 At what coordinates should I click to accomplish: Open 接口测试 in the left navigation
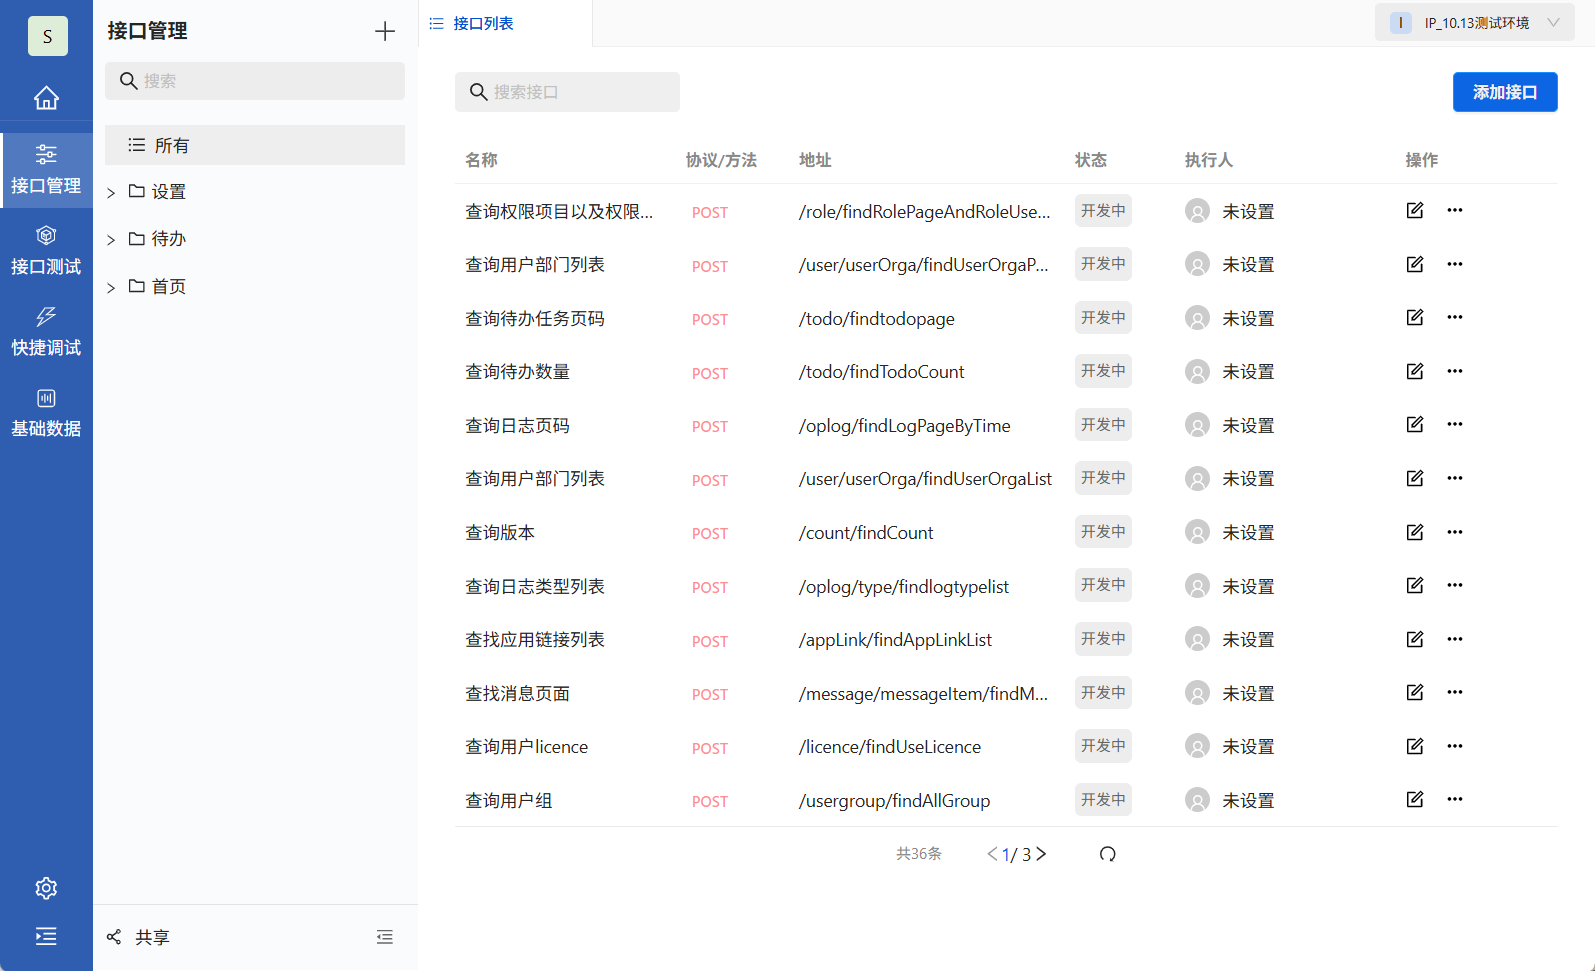[46, 251]
